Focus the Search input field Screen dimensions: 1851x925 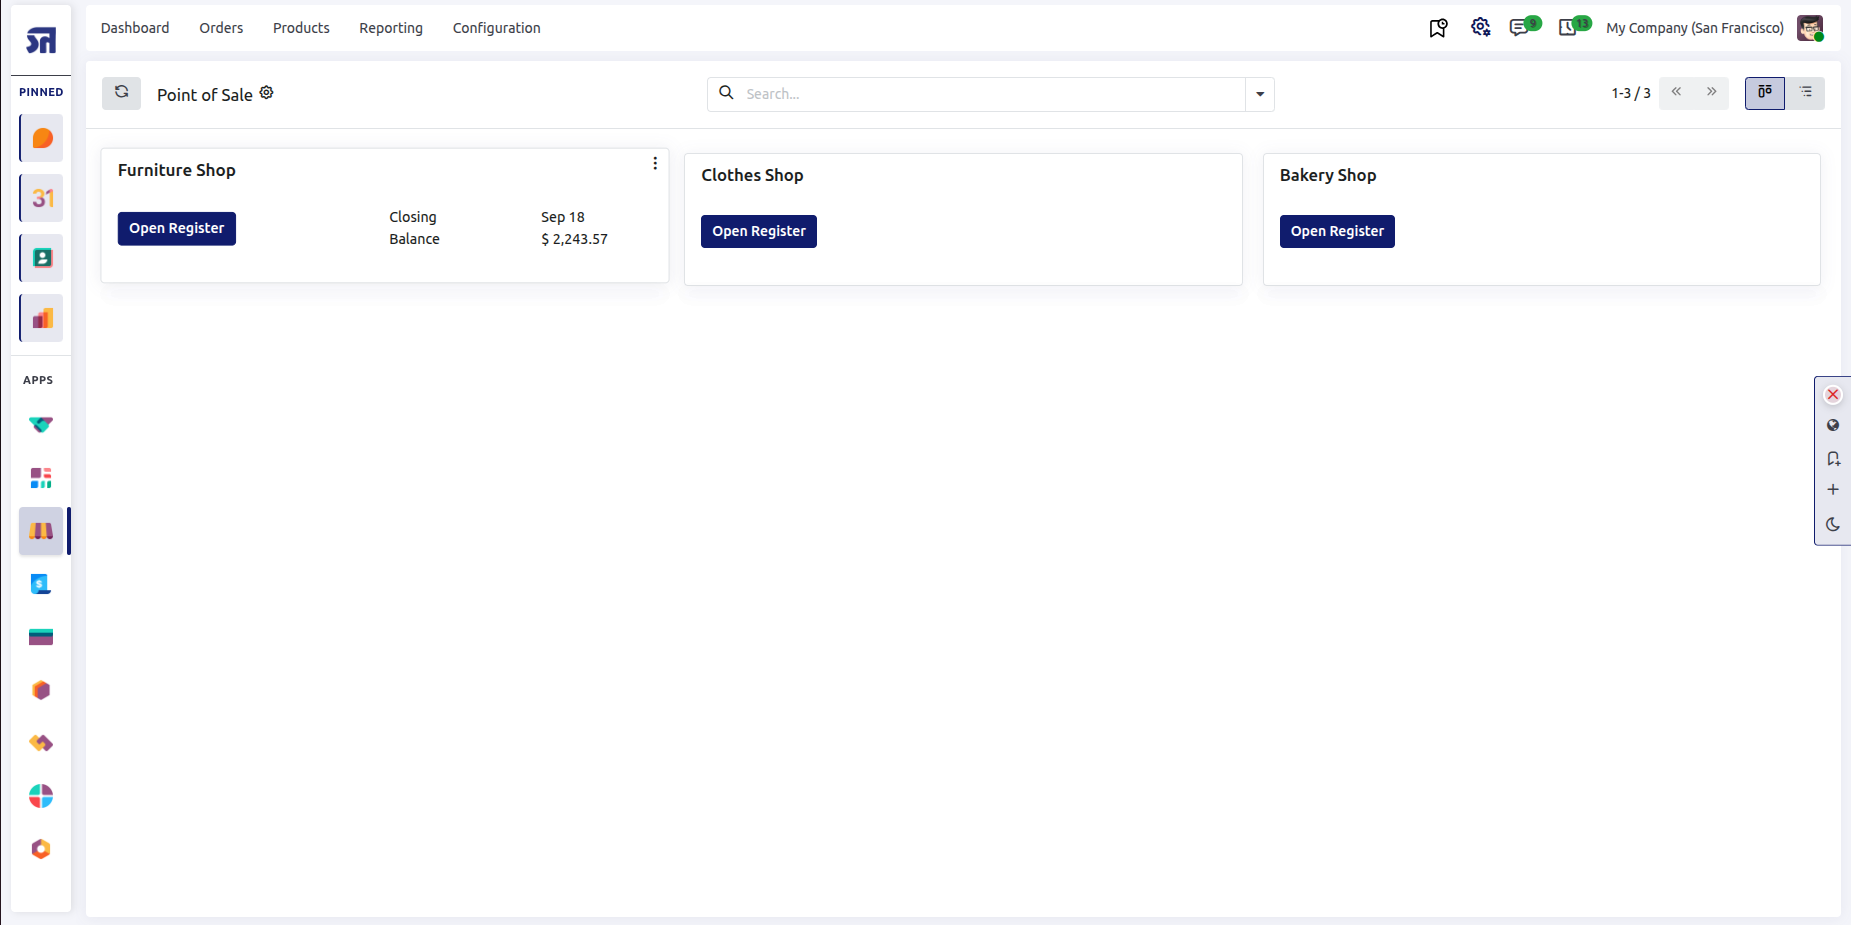coord(990,94)
